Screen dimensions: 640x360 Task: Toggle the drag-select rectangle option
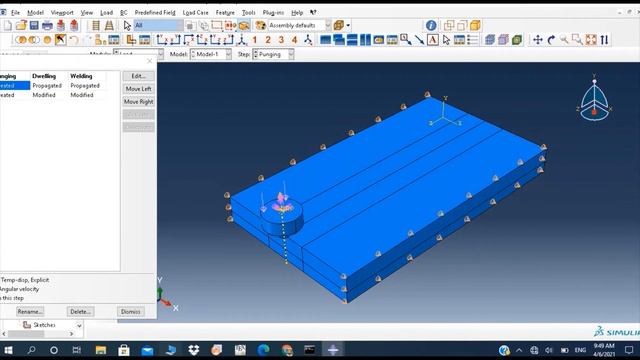pos(217,26)
